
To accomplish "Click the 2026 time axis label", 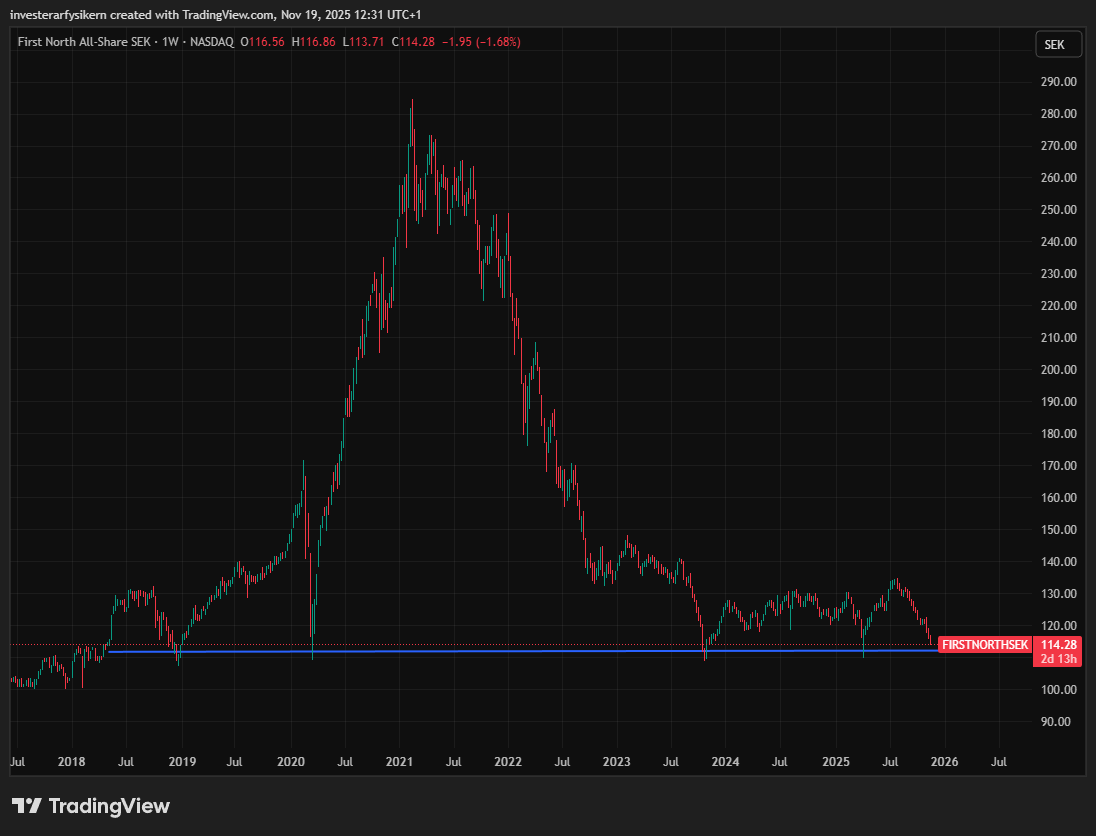I will point(944,762).
